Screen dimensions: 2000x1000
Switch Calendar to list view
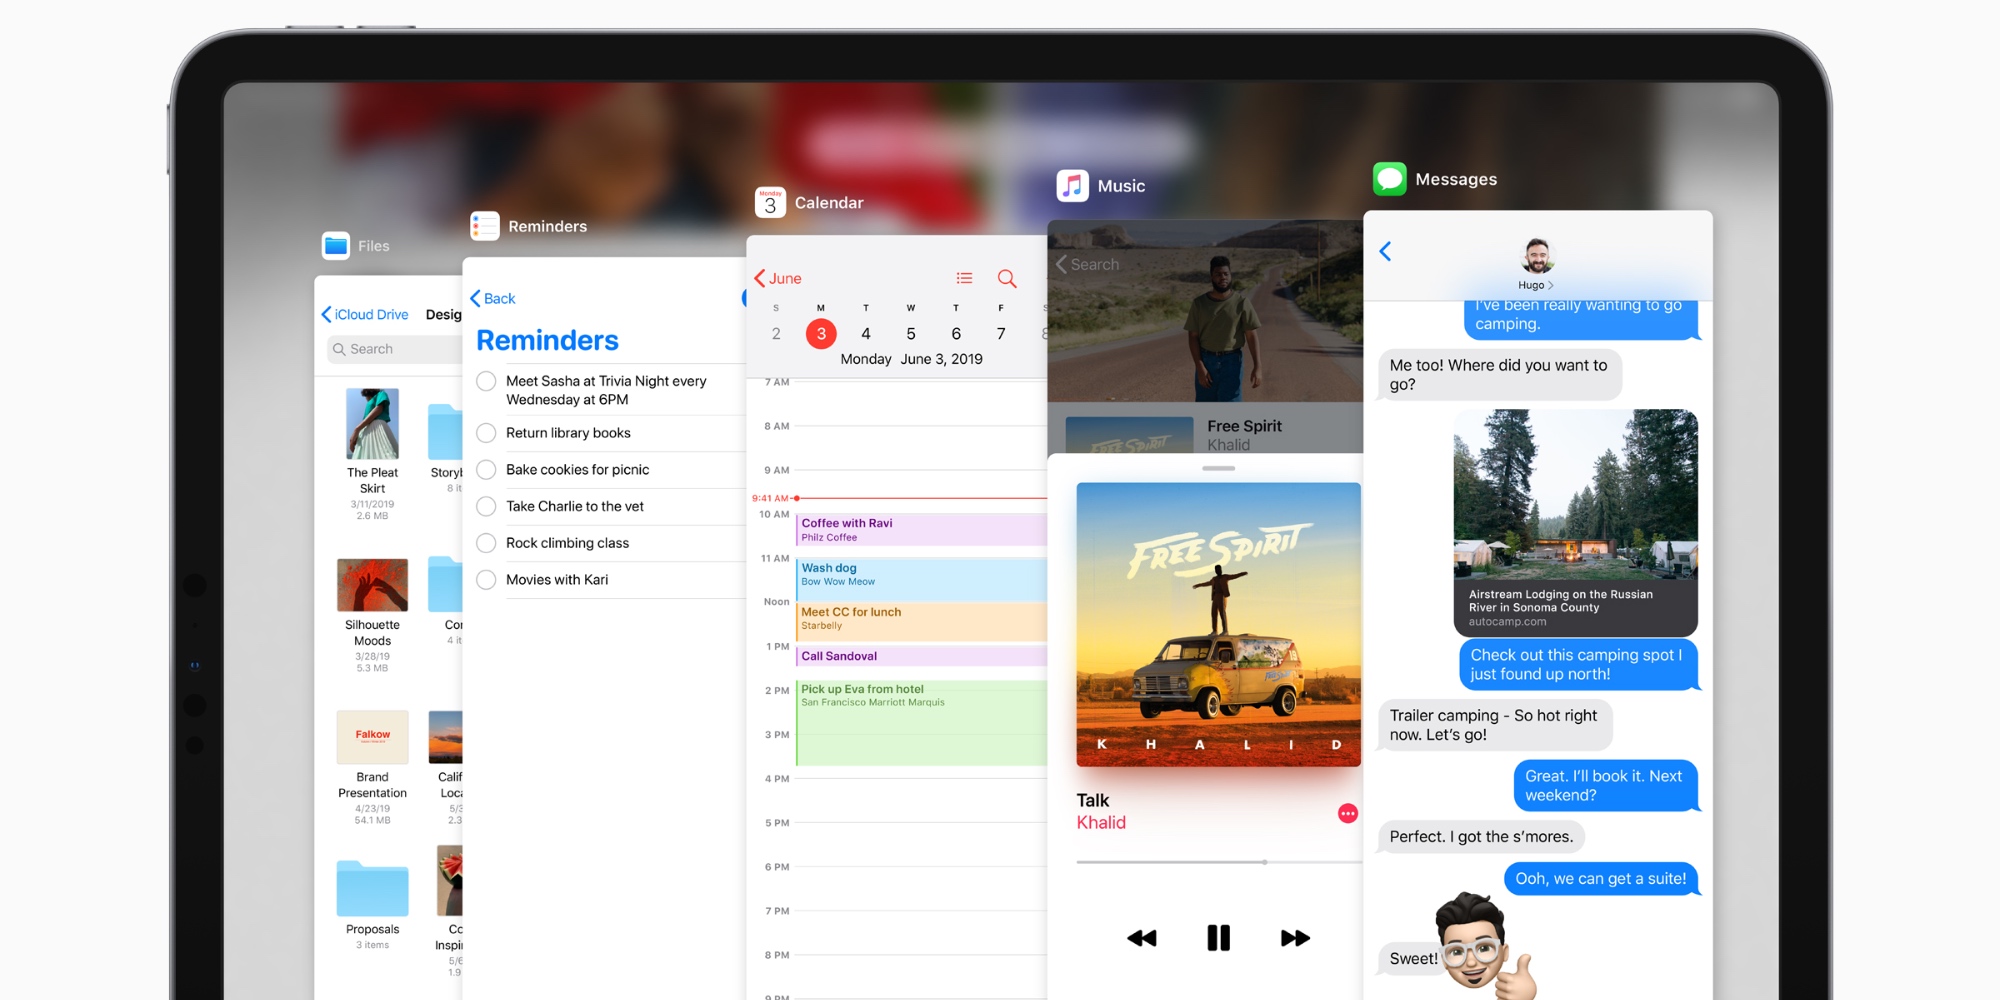click(963, 277)
